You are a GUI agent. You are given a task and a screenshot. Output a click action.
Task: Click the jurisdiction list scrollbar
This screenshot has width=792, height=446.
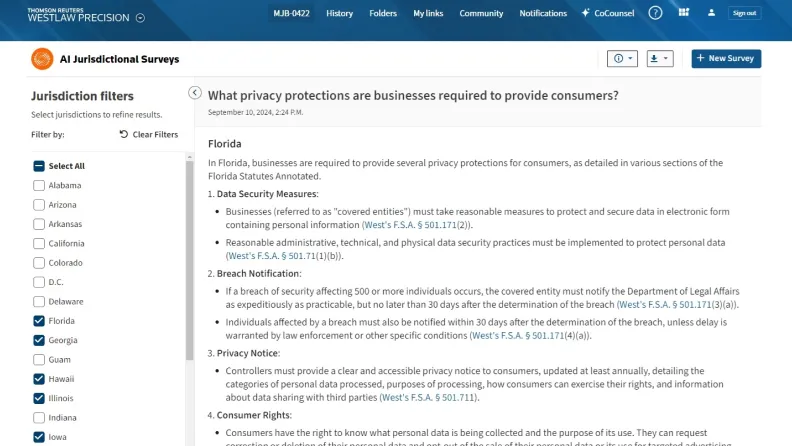pos(190,260)
